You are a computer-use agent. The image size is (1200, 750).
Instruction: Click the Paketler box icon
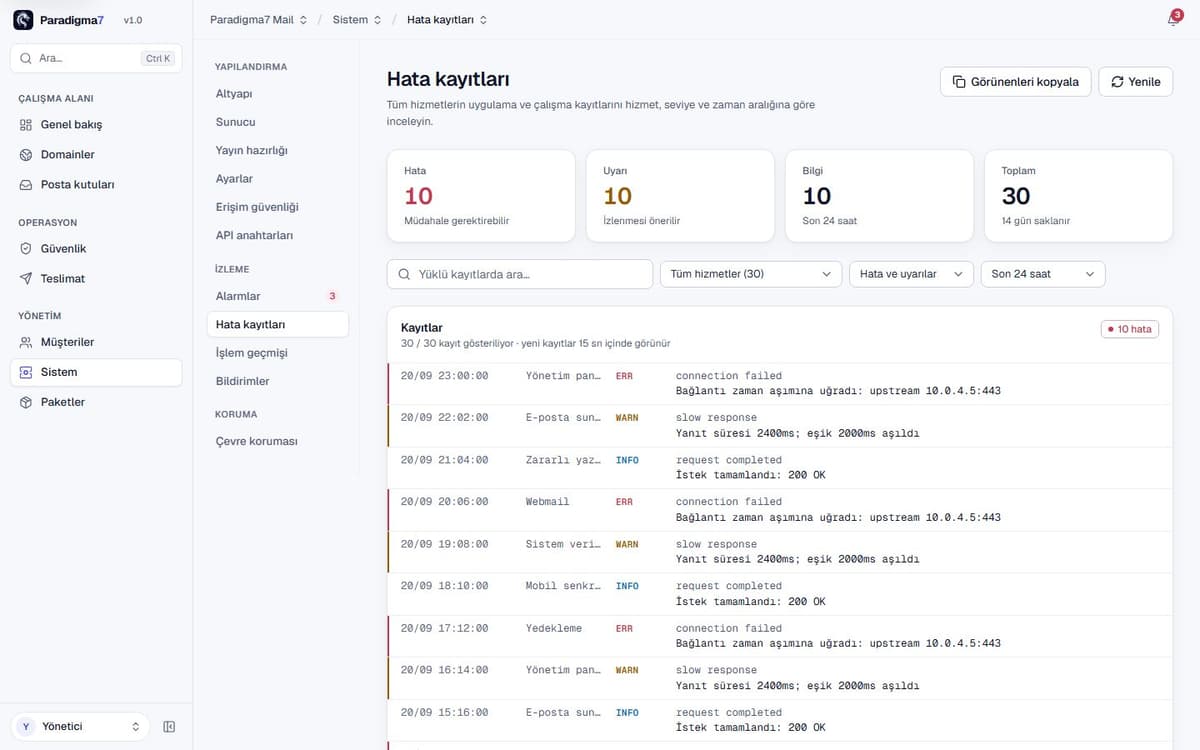point(26,402)
